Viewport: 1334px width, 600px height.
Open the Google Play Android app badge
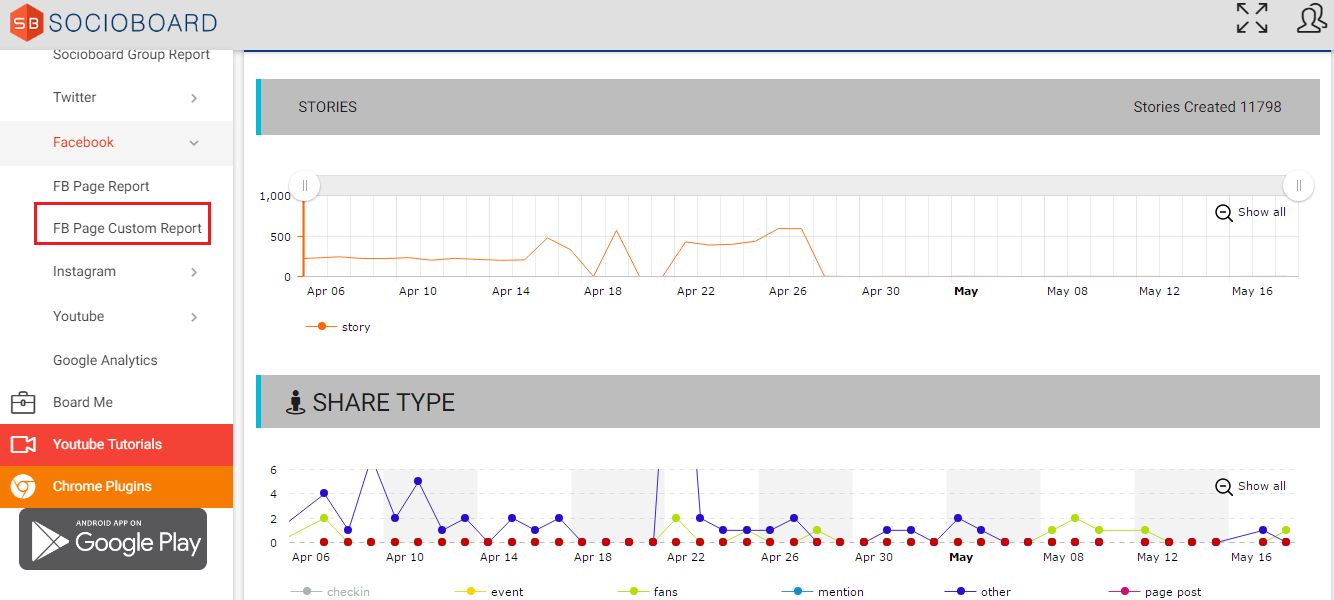[x=113, y=539]
